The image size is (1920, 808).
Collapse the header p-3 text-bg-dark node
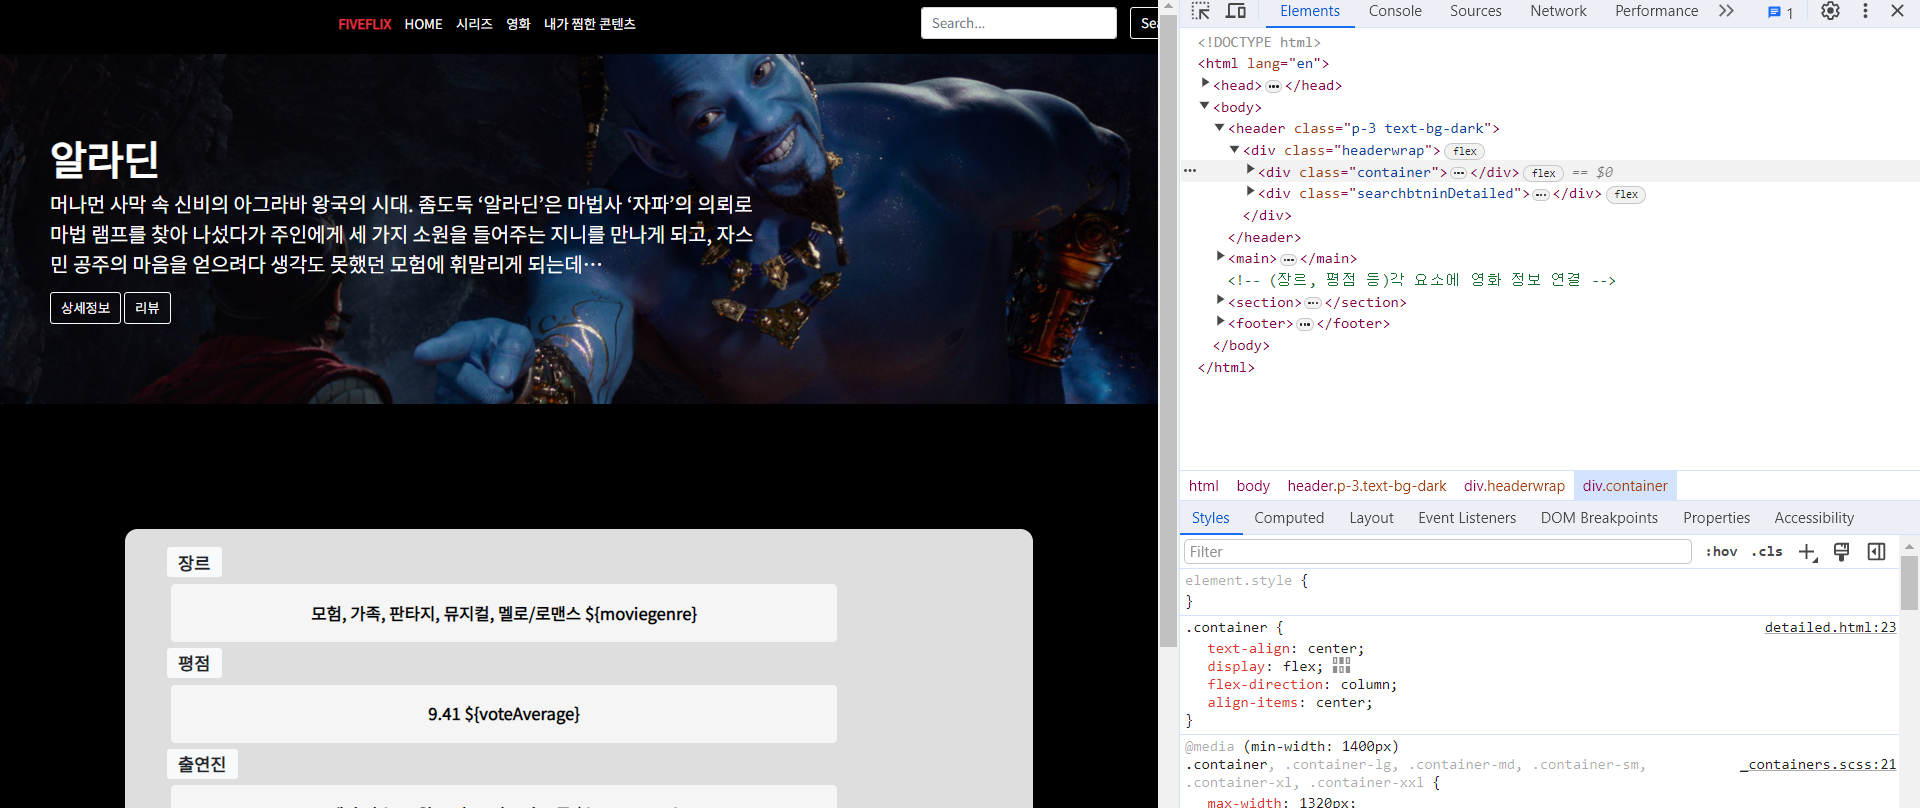tap(1220, 128)
